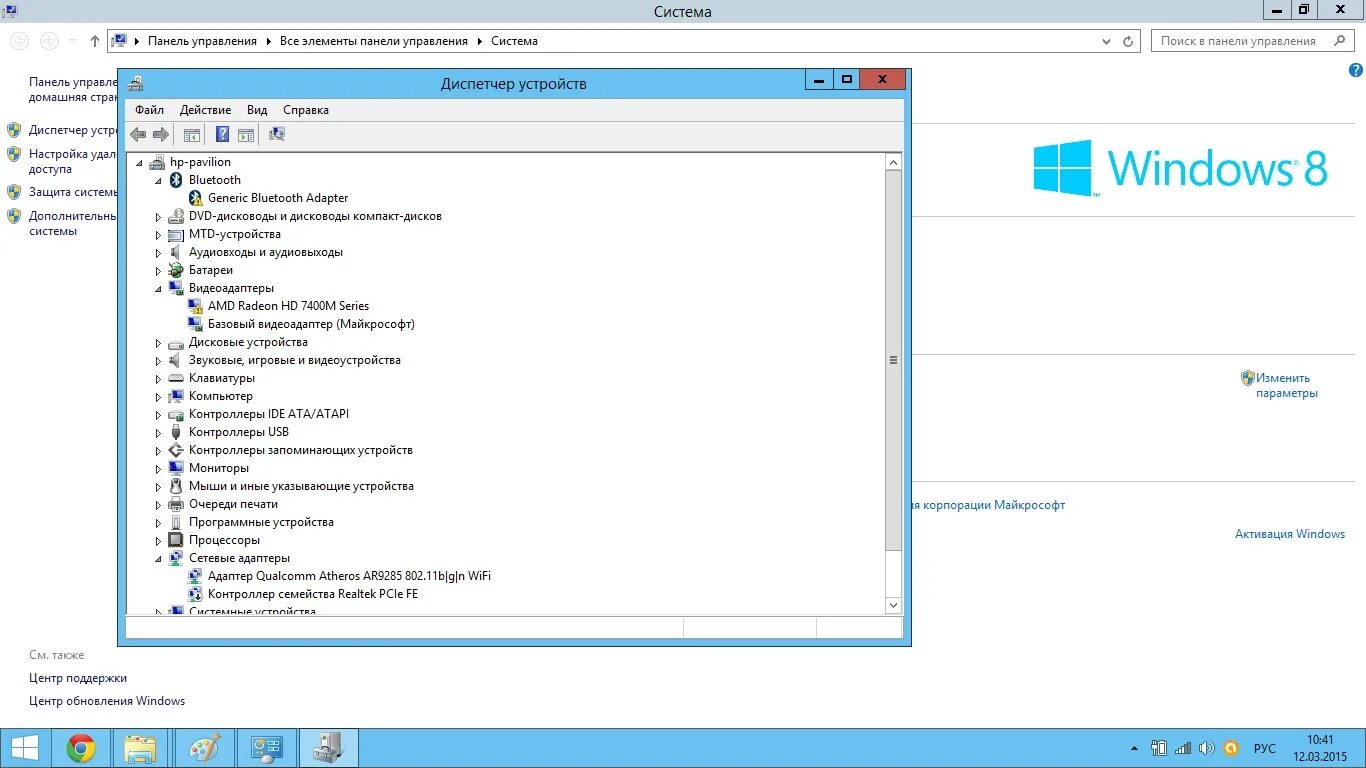Click the network signal tray icon
This screenshot has width=1366, height=768.
(1183, 748)
